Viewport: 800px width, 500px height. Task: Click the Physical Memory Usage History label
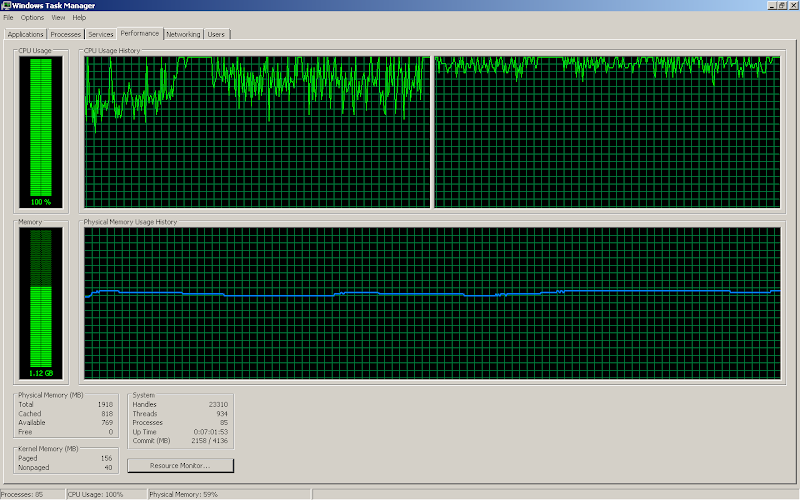coord(130,222)
